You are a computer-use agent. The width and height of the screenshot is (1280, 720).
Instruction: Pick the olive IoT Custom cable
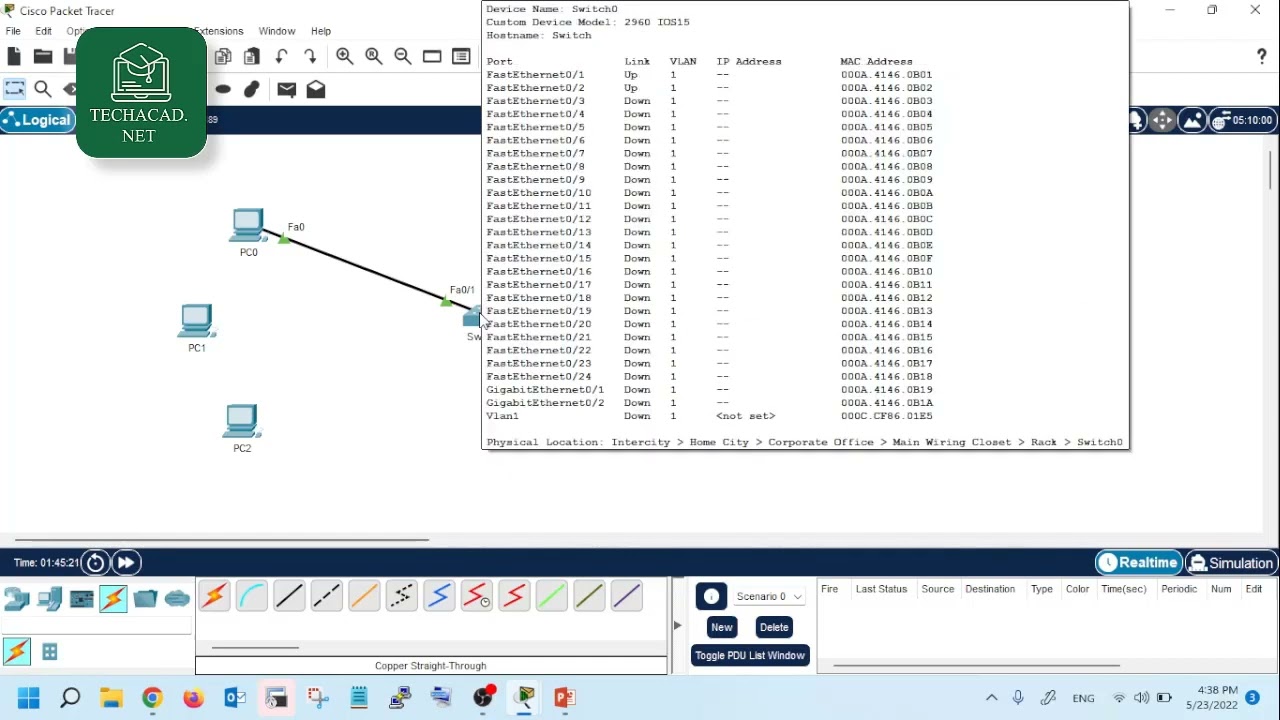589,597
